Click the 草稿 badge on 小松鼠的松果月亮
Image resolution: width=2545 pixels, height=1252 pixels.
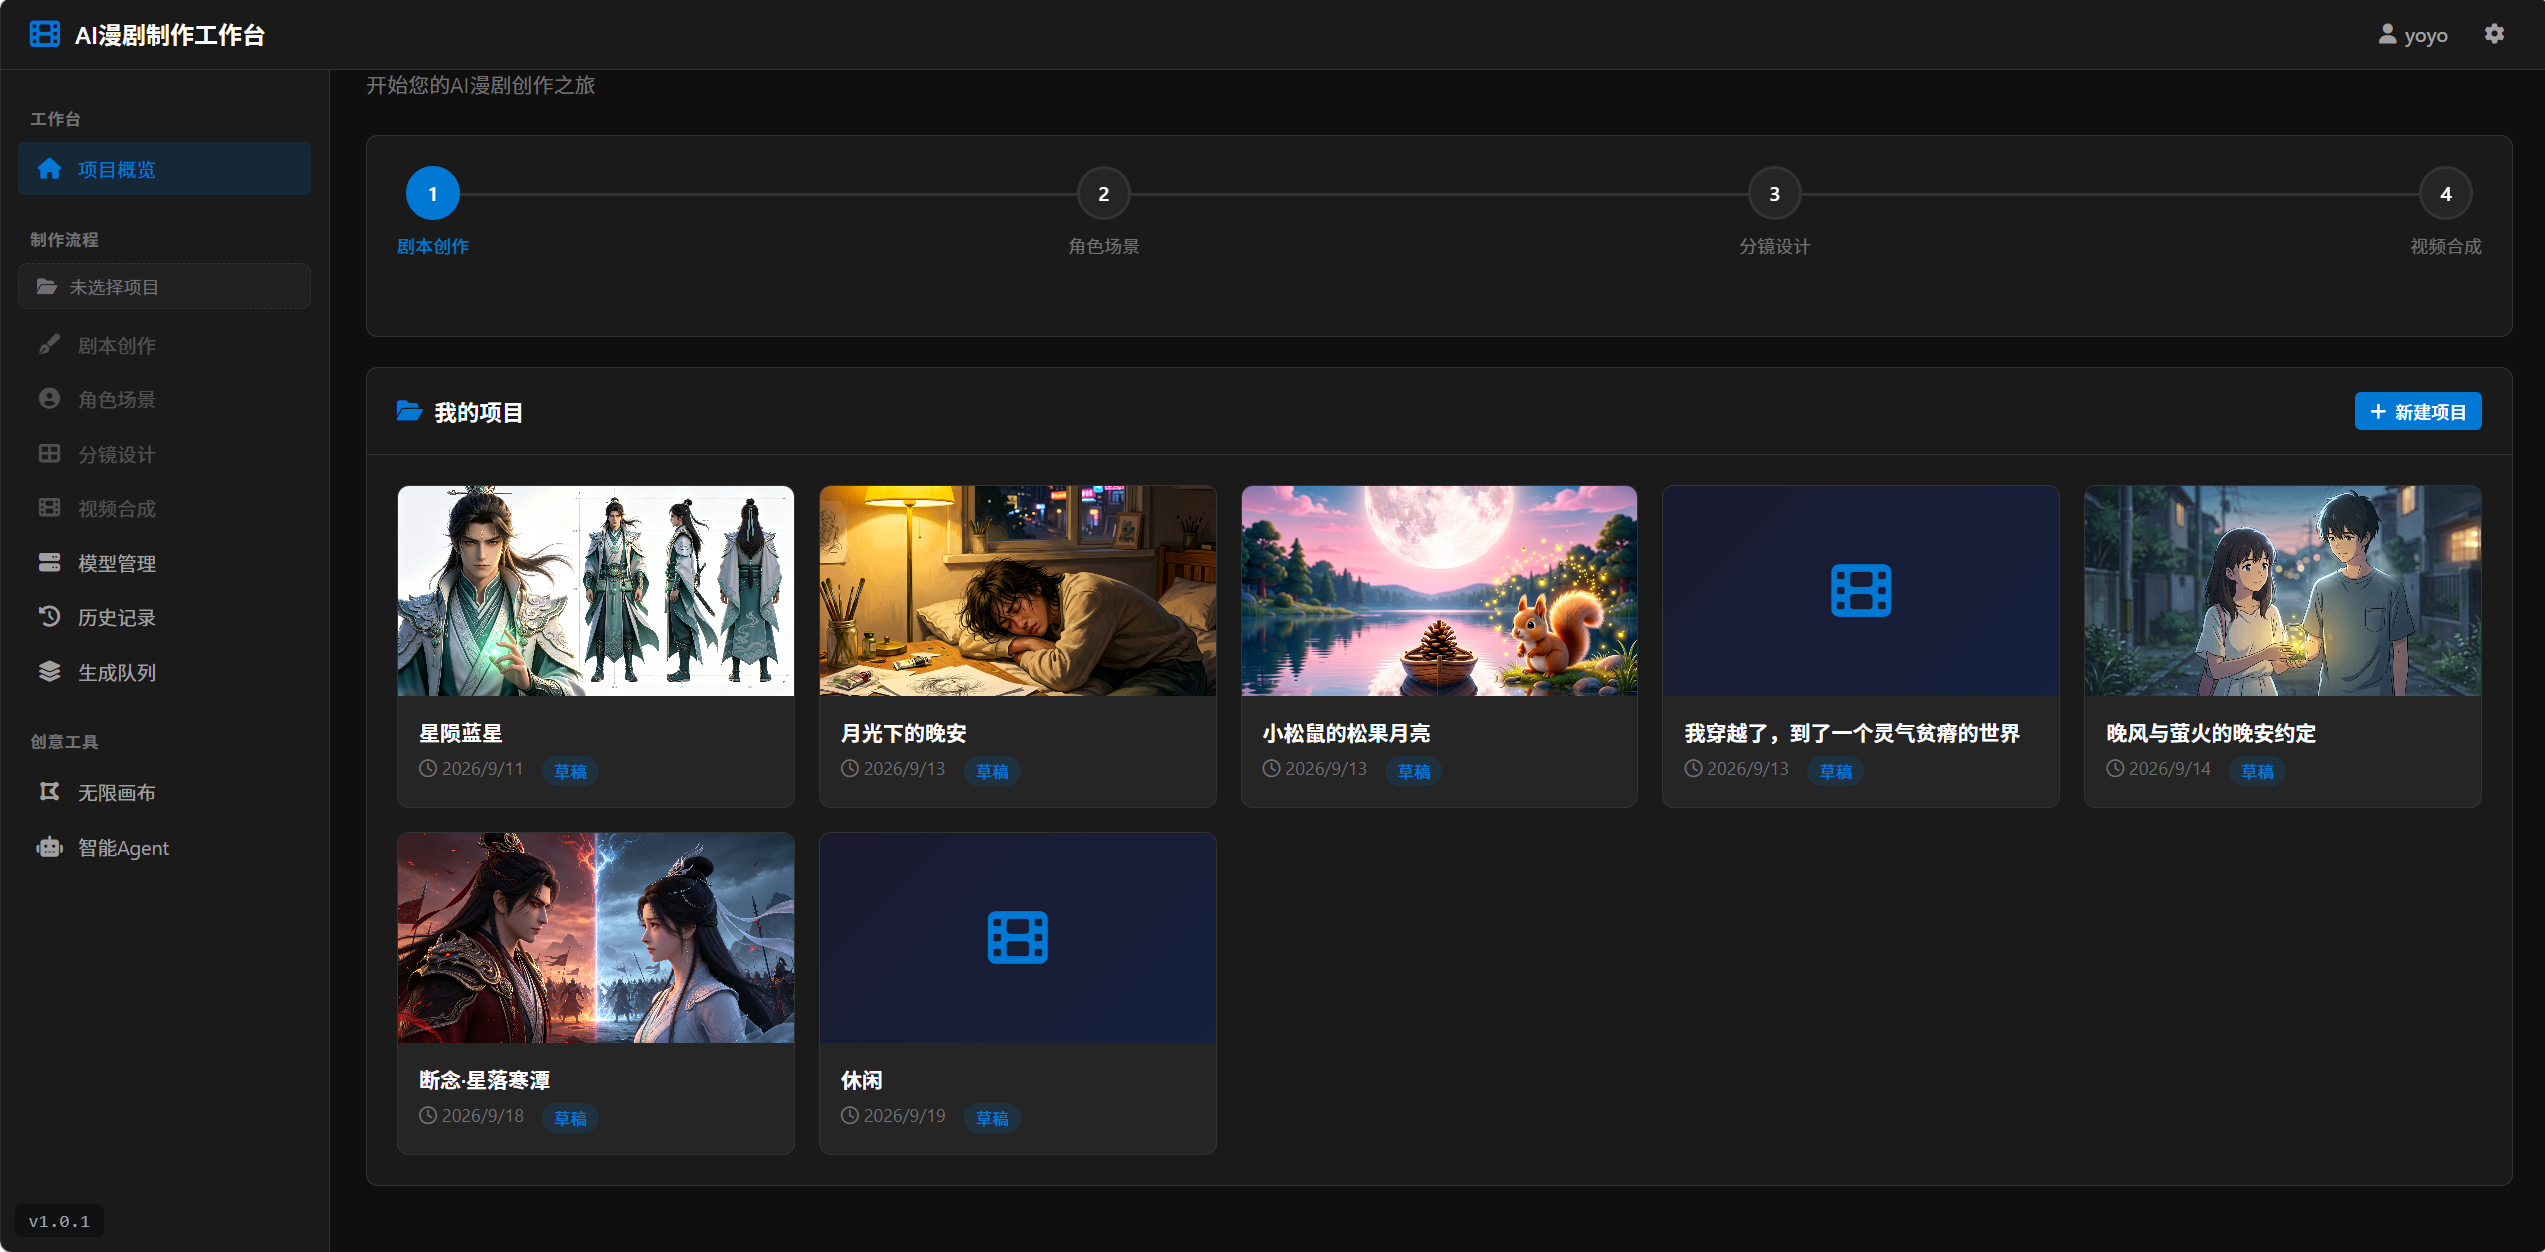(x=1414, y=771)
